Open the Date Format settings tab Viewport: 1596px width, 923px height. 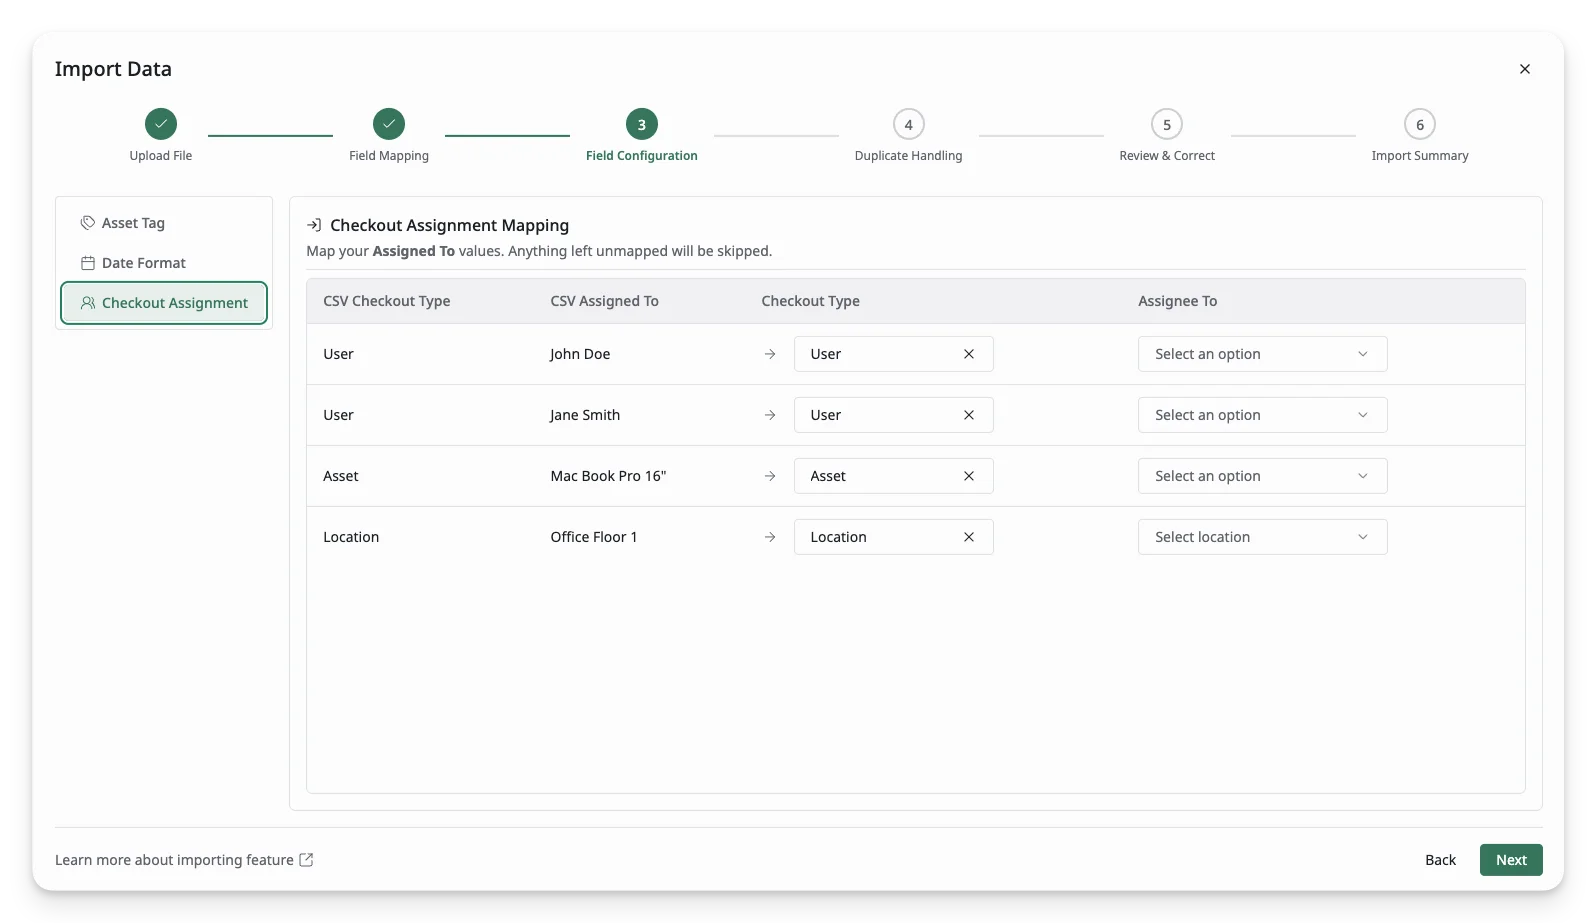point(164,263)
